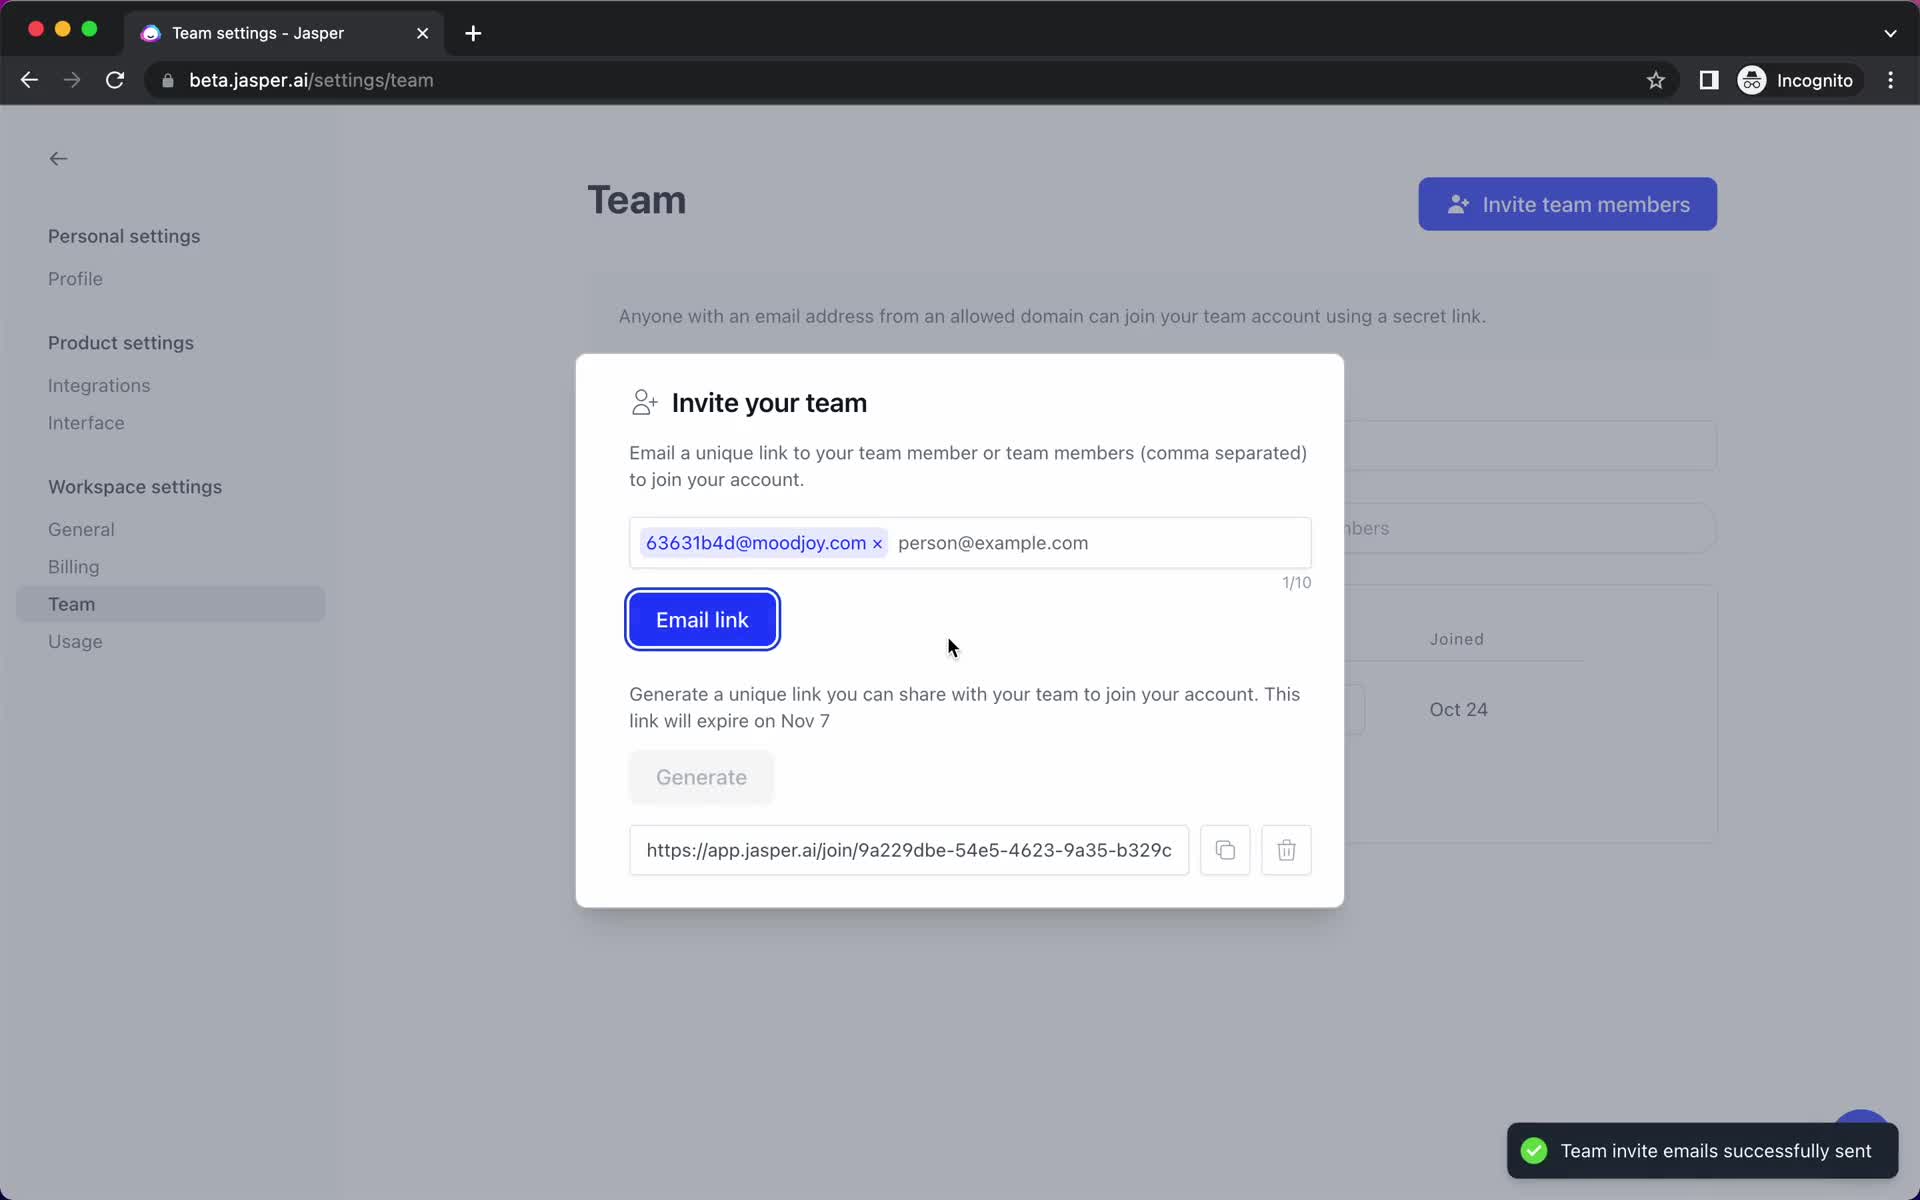Click the back arrow navigation icon

click(x=57, y=156)
